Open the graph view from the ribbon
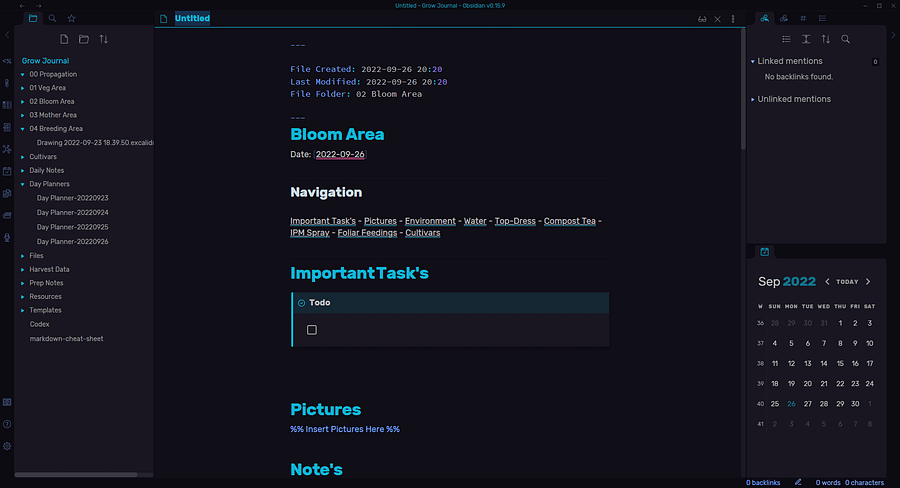This screenshot has width=900, height=488. click(7, 149)
